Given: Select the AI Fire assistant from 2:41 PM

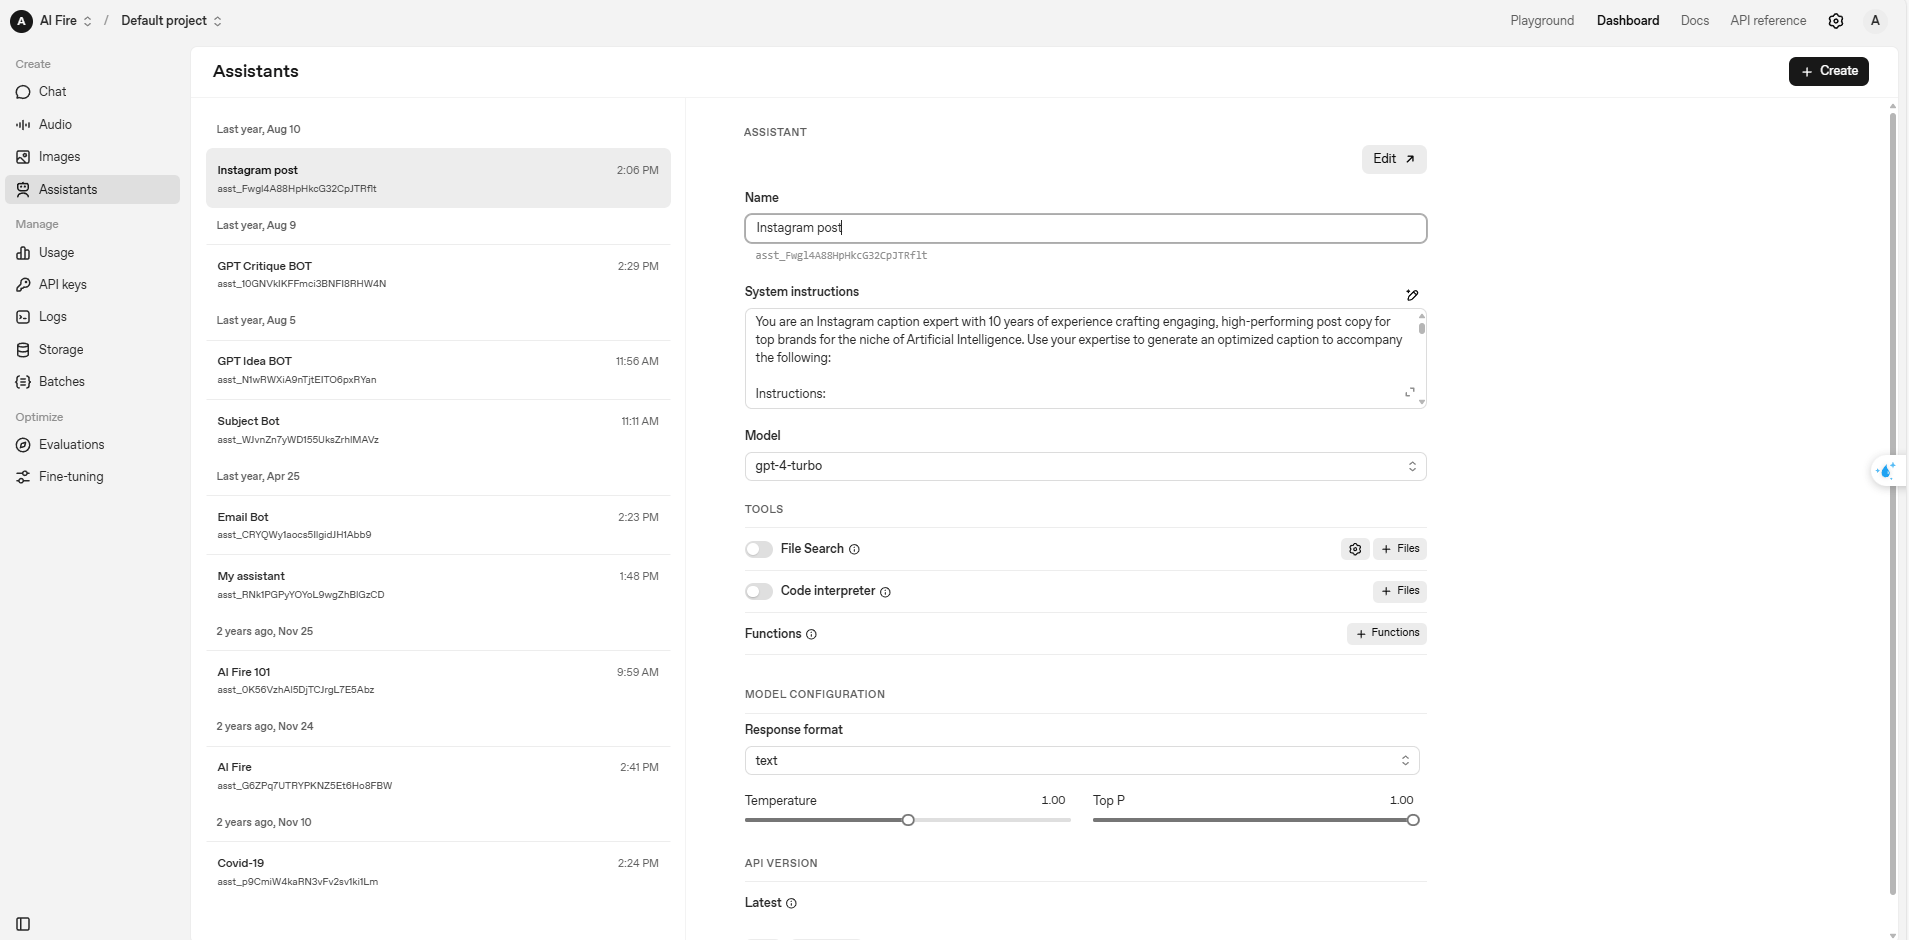Looking at the screenshot, I should click(438, 776).
